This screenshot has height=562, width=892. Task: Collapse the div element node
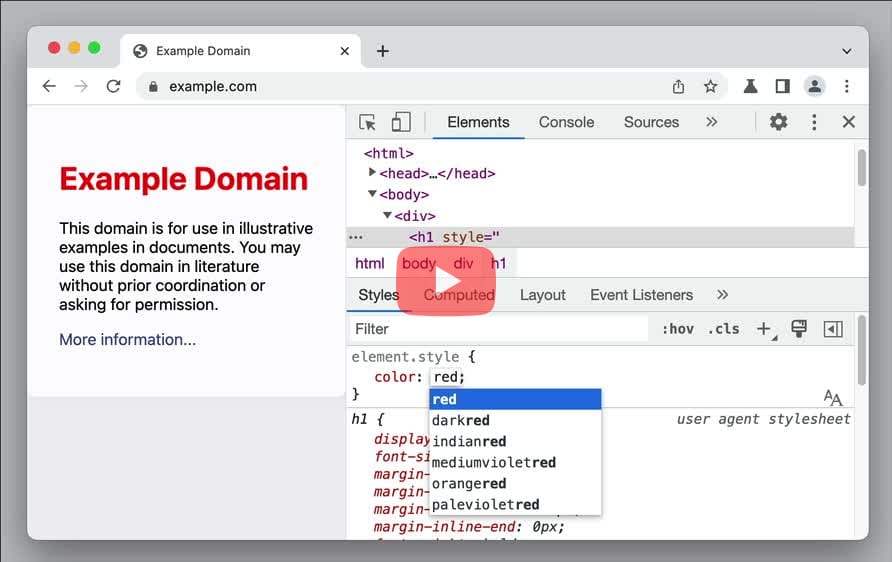(x=387, y=216)
